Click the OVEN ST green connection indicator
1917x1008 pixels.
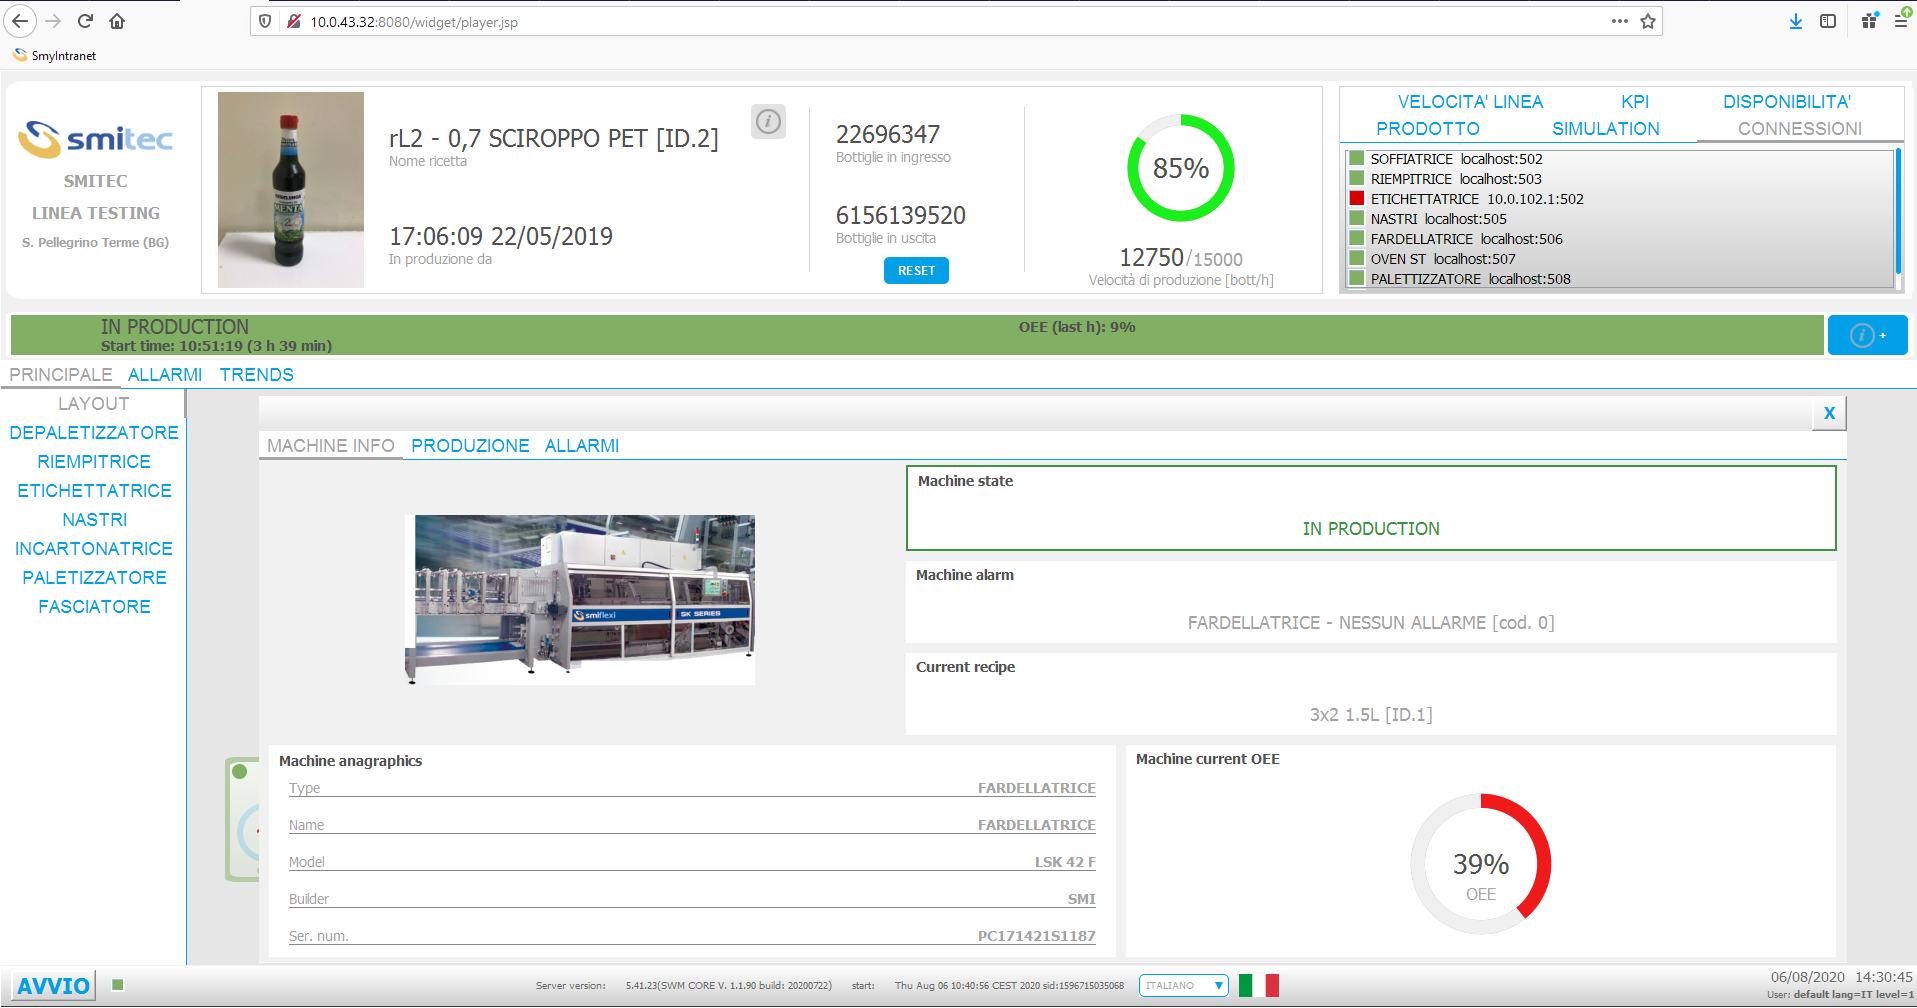click(1357, 258)
